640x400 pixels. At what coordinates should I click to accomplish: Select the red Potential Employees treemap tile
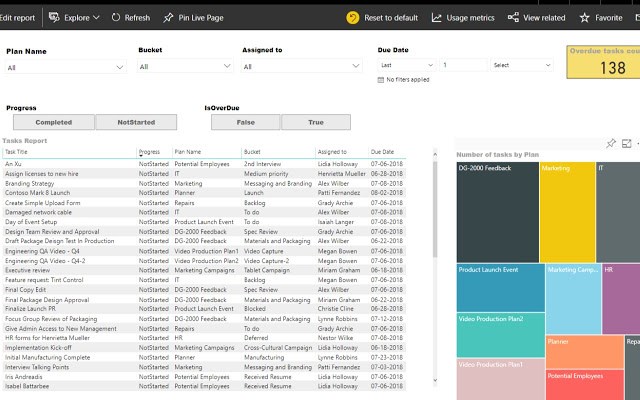click(x=584, y=385)
